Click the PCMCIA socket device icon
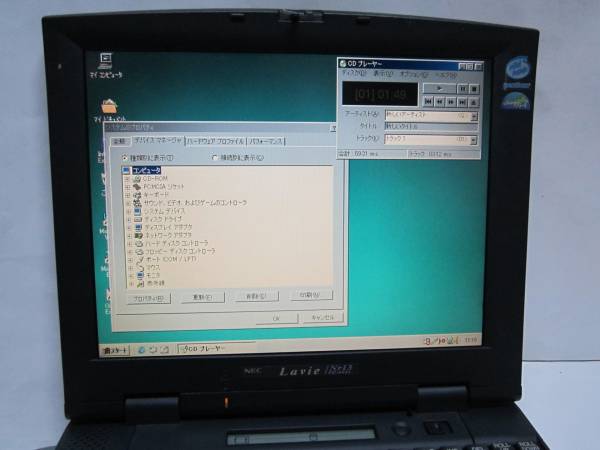Screen dimensions: 600x450 point(137,187)
